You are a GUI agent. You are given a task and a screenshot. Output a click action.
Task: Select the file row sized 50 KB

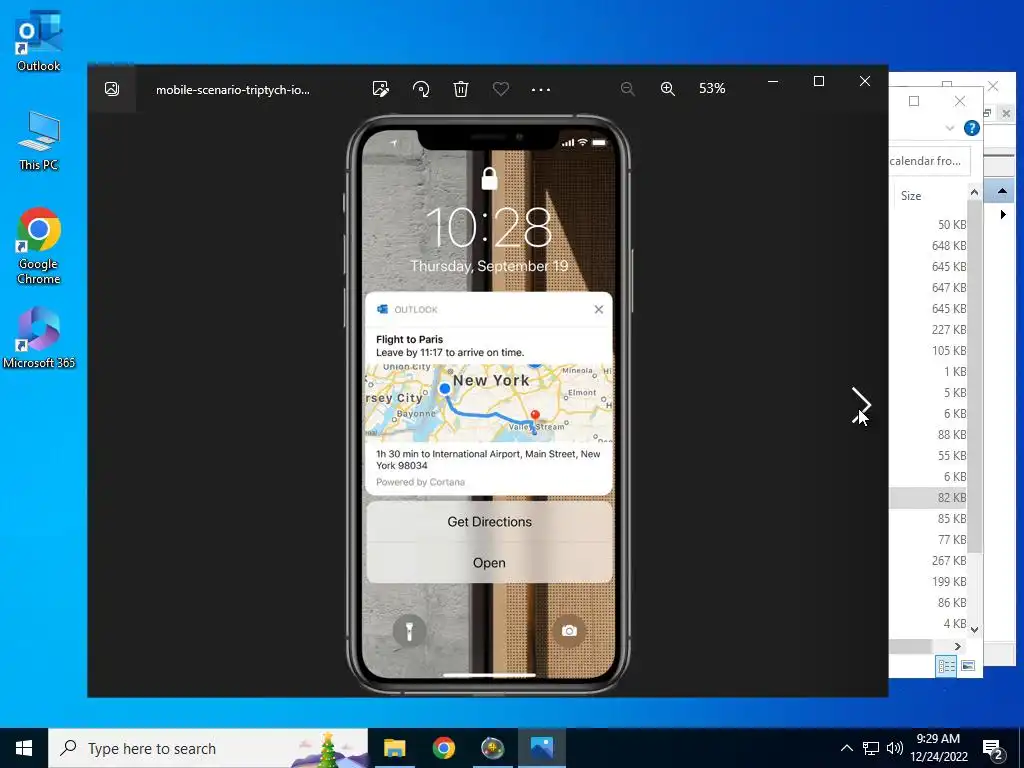click(x=928, y=225)
